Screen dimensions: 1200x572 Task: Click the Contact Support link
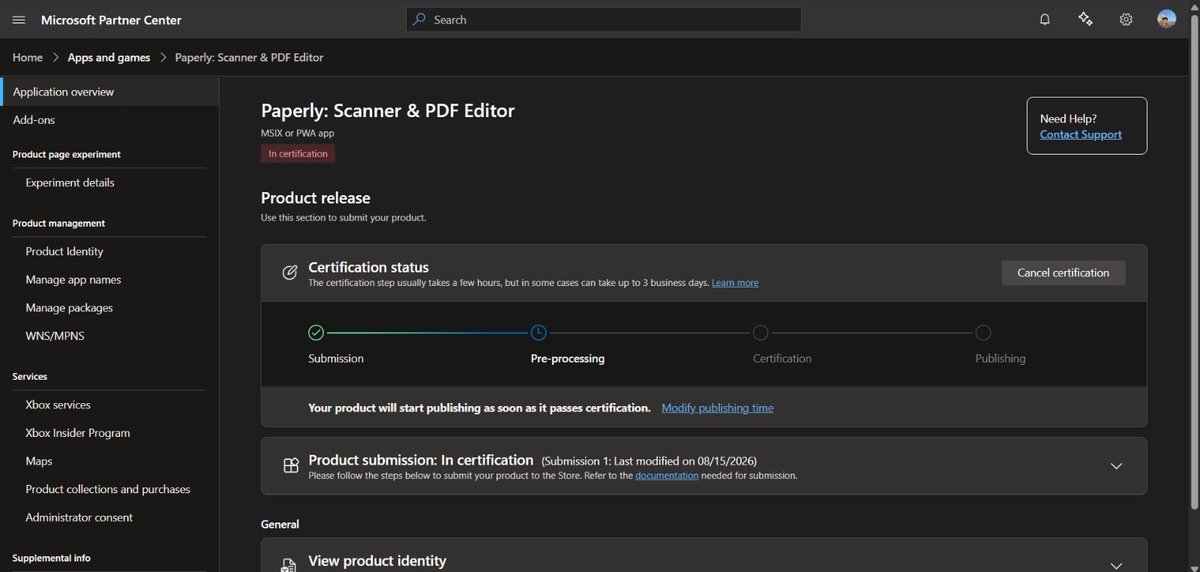(1080, 134)
